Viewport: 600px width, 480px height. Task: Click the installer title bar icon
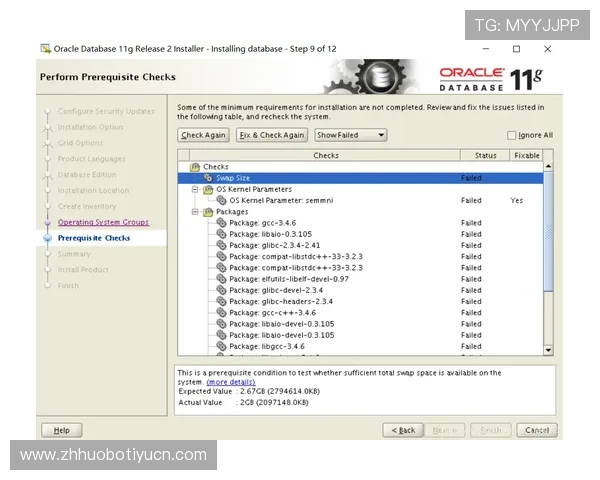click(x=46, y=49)
